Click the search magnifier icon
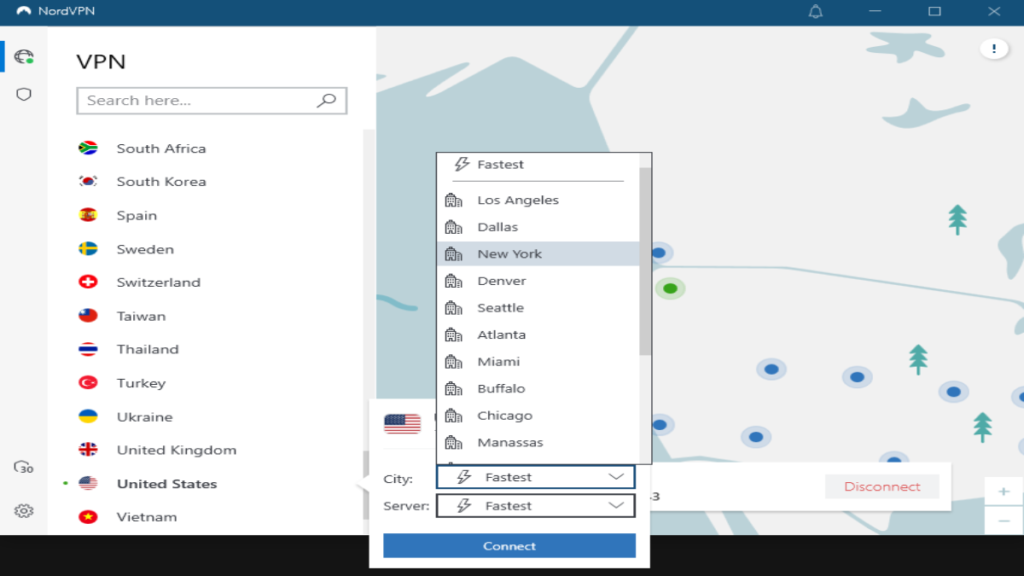Viewport: 1024px width, 576px height. (328, 100)
